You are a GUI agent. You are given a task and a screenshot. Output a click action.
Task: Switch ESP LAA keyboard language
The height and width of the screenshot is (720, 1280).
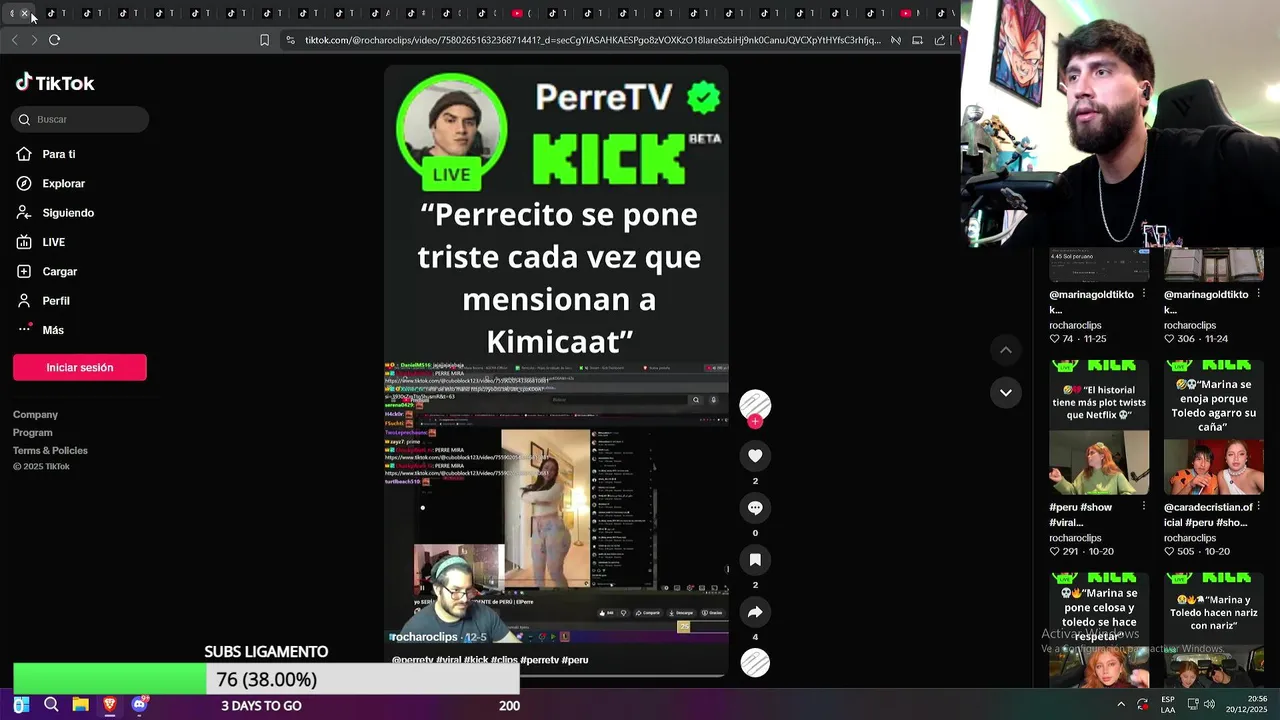[x=1168, y=705]
